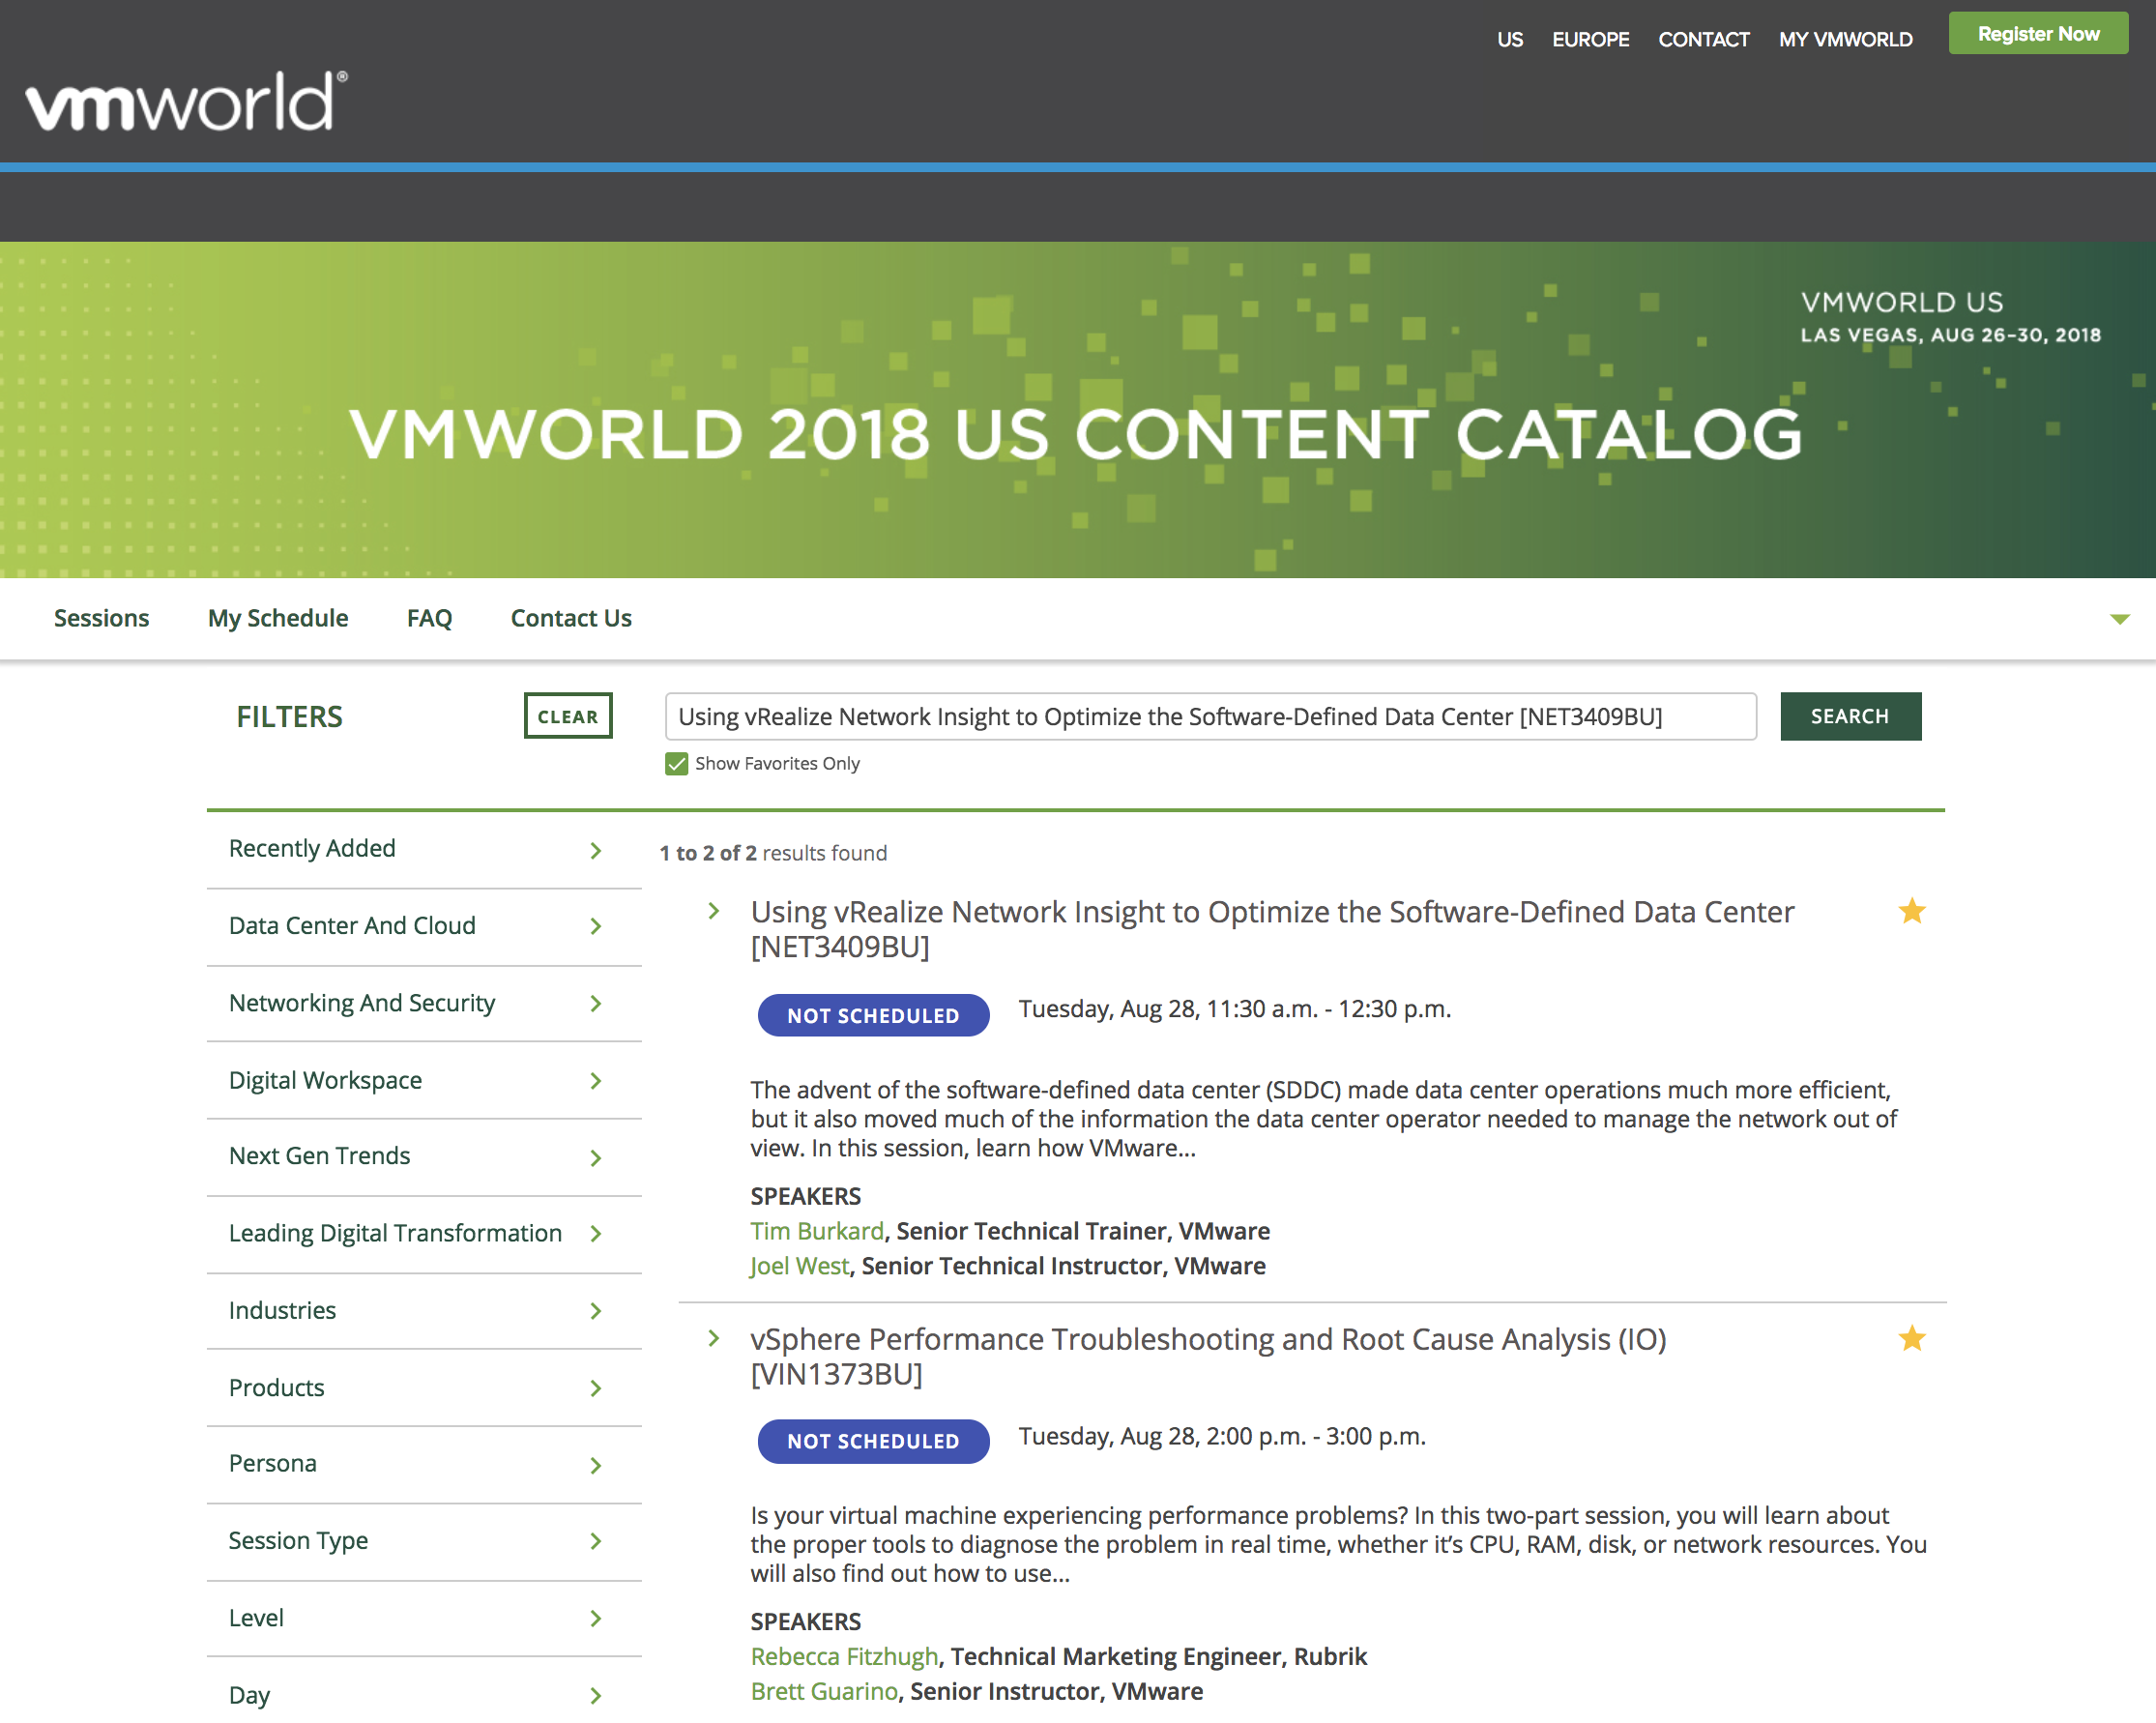This screenshot has height=1723, width=2156.
Task: Click into the session search text field
Action: coord(1209,716)
